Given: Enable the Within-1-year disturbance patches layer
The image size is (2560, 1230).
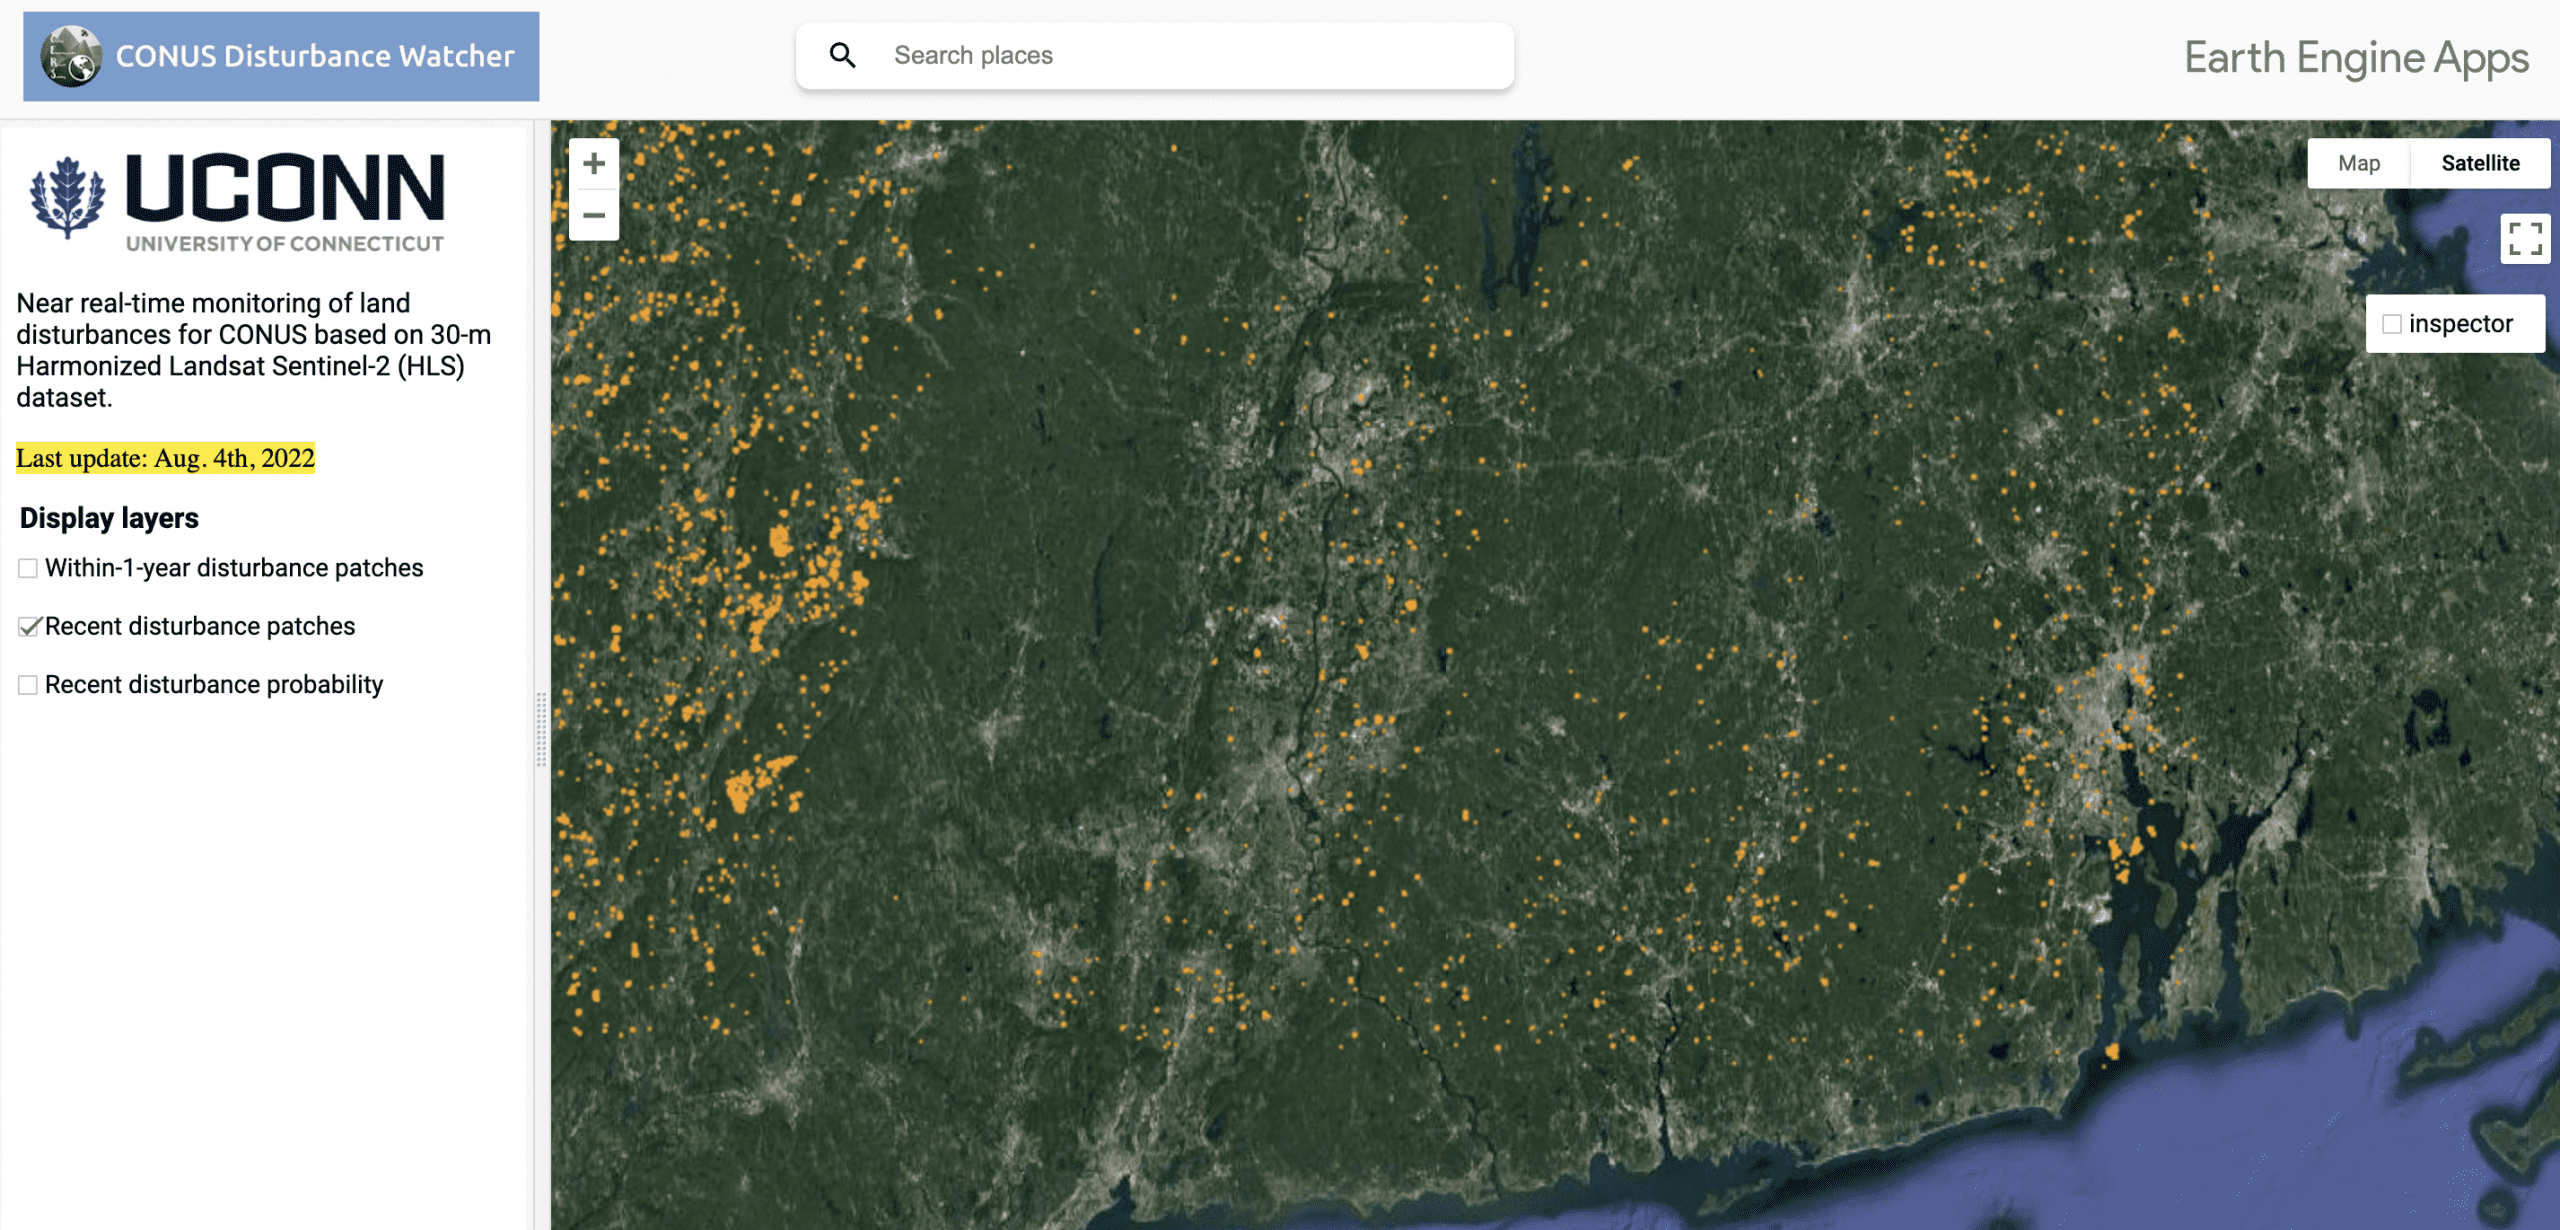Looking at the screenshot, I should coord(27,567).
